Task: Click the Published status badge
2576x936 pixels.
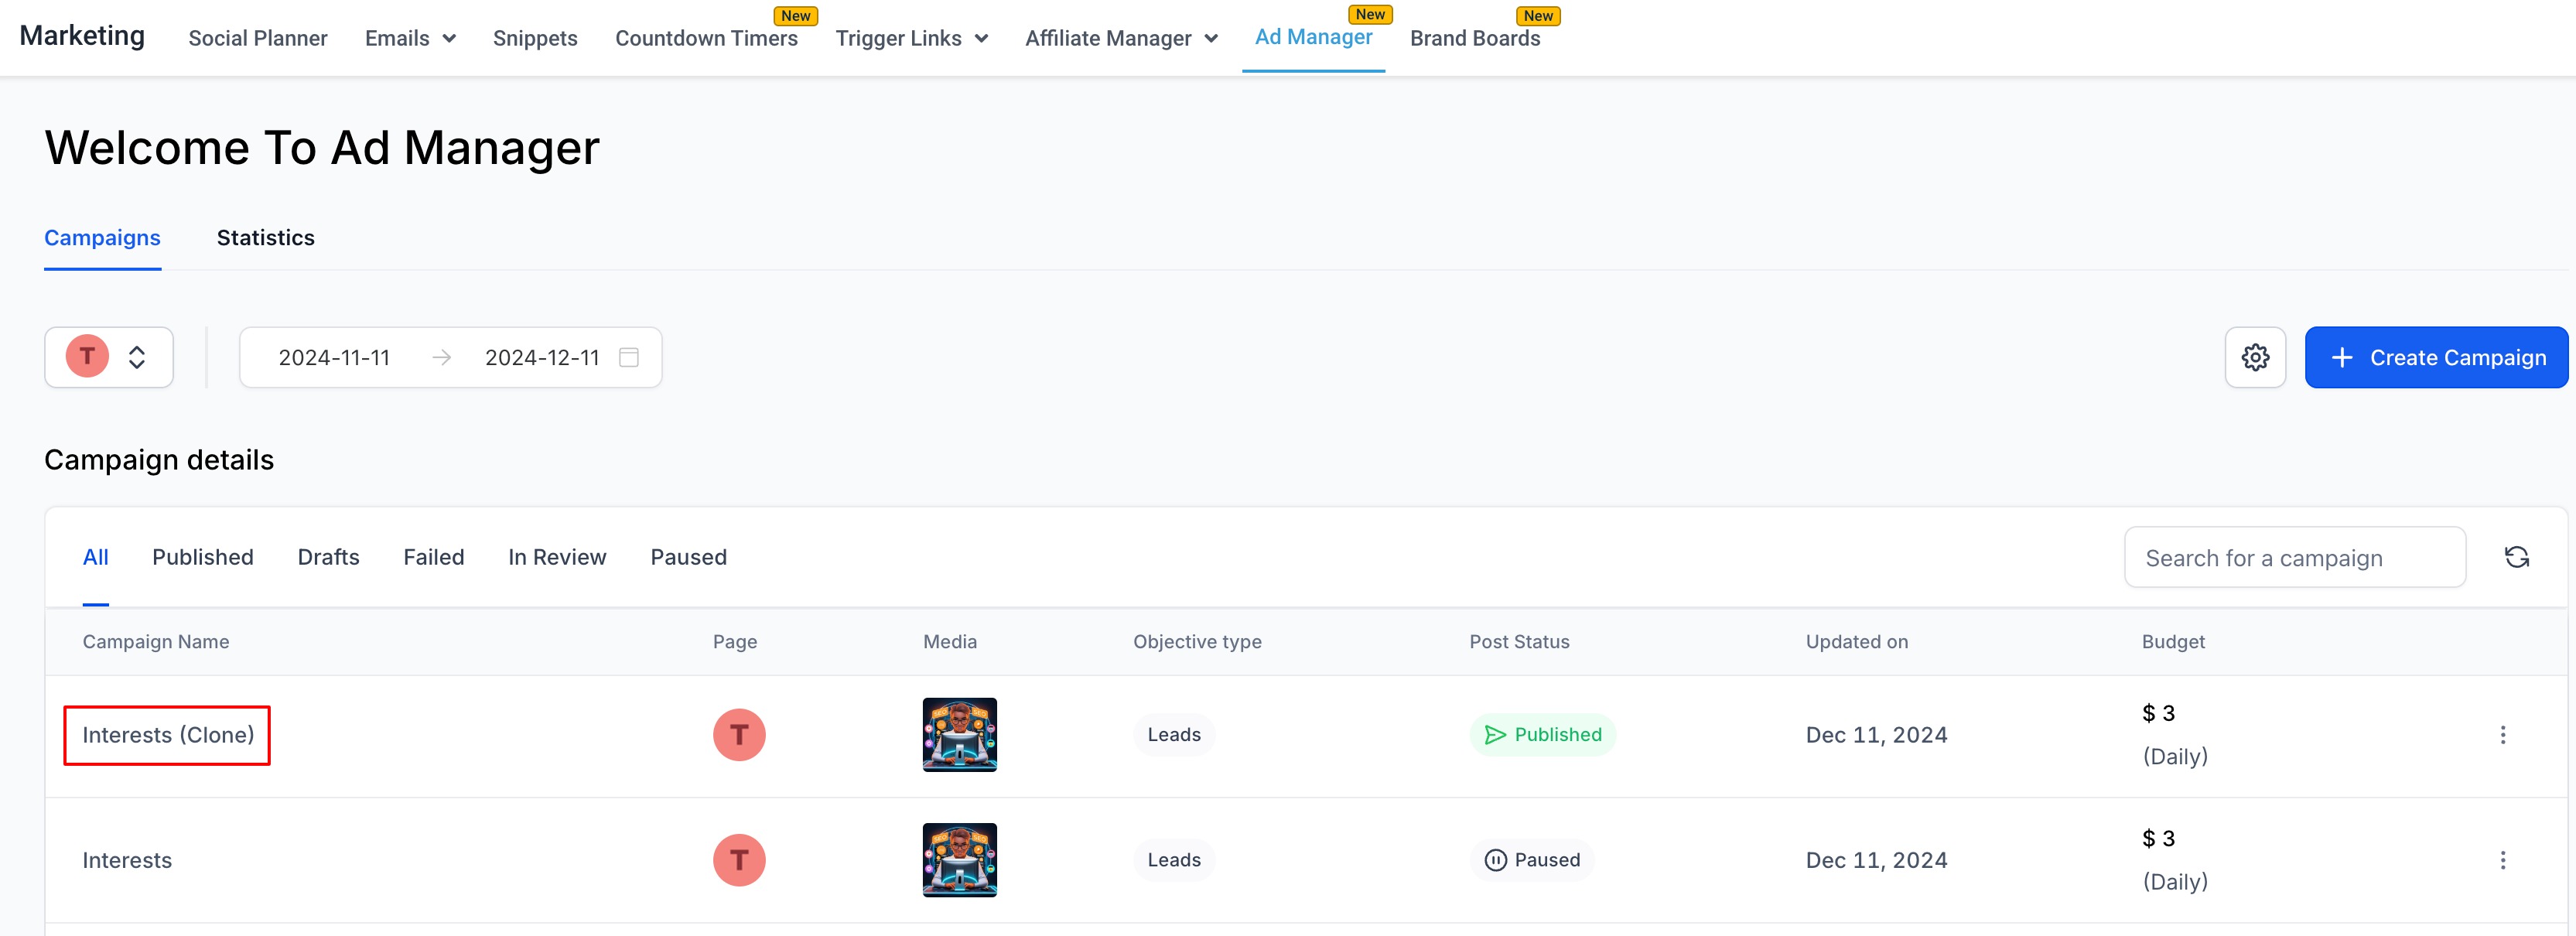Action: click(x=1542, y=735)
